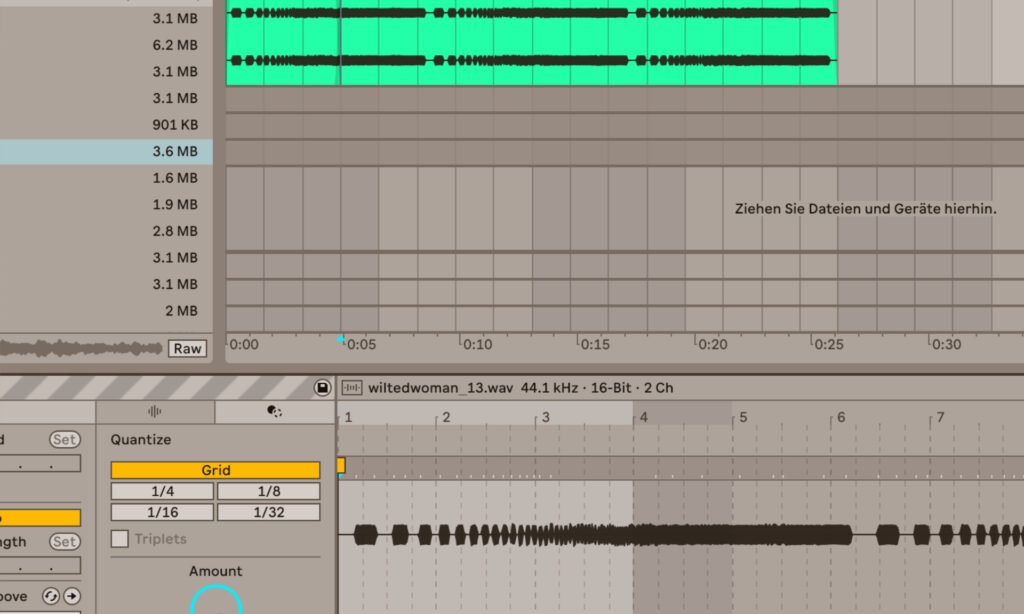Click the 0:20 time ruler mark
The height and width of the screenshot is (614, 1024).
[x=712, y=344]
